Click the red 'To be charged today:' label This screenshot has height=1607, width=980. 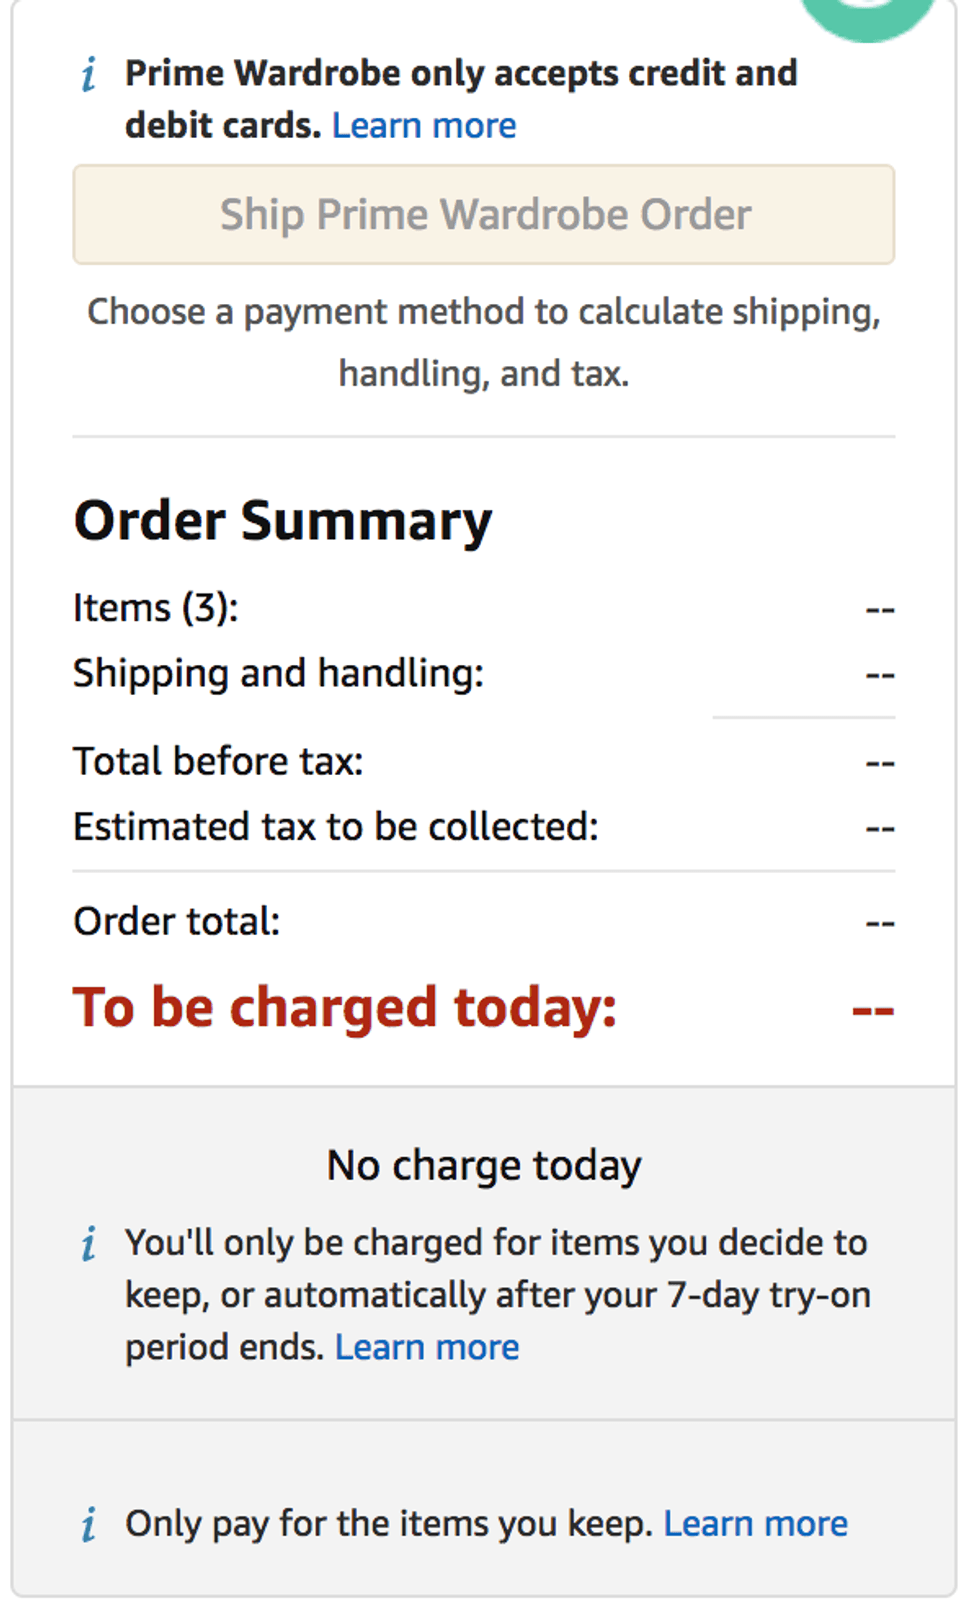[x=345, y=1008]
